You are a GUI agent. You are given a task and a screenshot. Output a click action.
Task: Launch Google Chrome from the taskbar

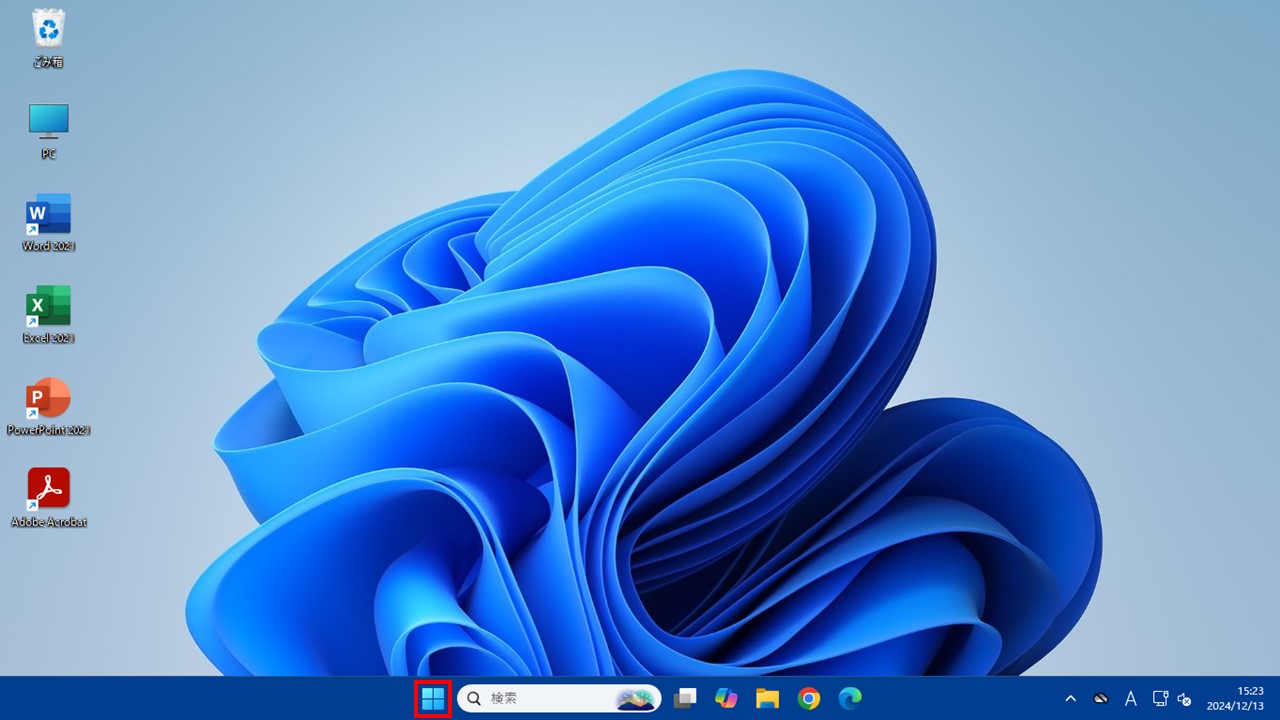pyautogui.click(x=809, y=698)
